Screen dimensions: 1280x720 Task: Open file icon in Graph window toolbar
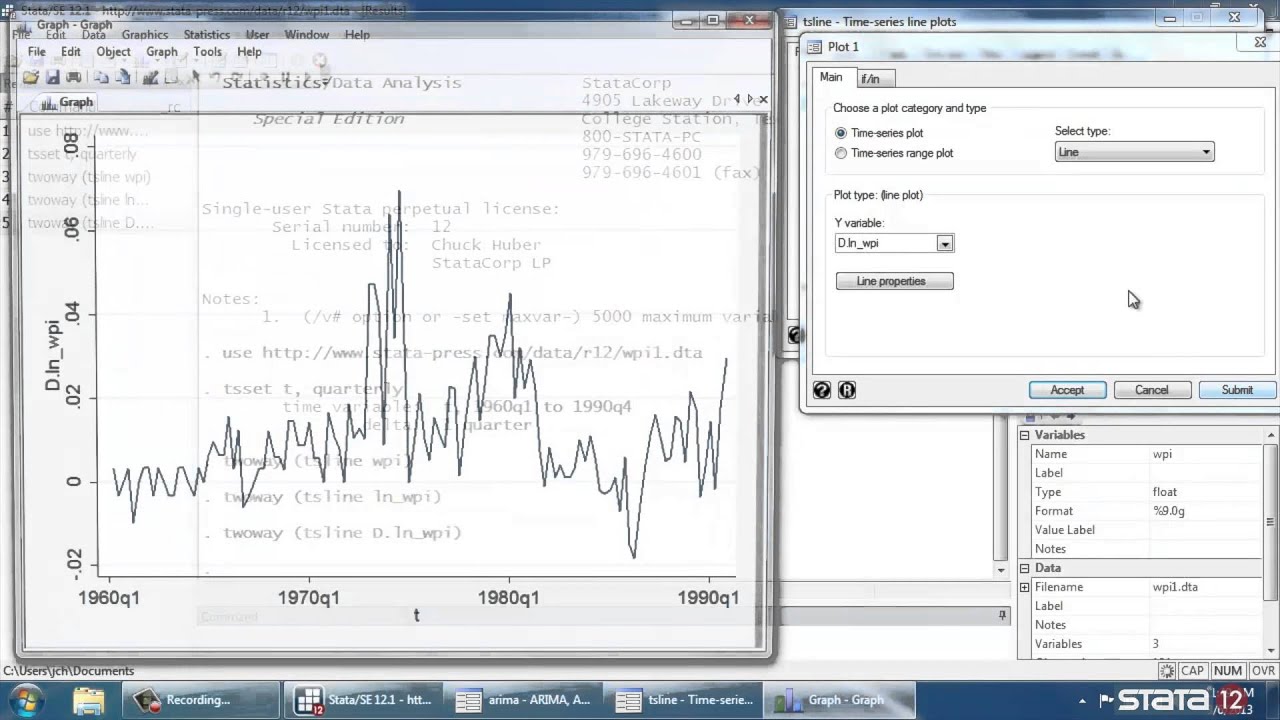(31, 77)
